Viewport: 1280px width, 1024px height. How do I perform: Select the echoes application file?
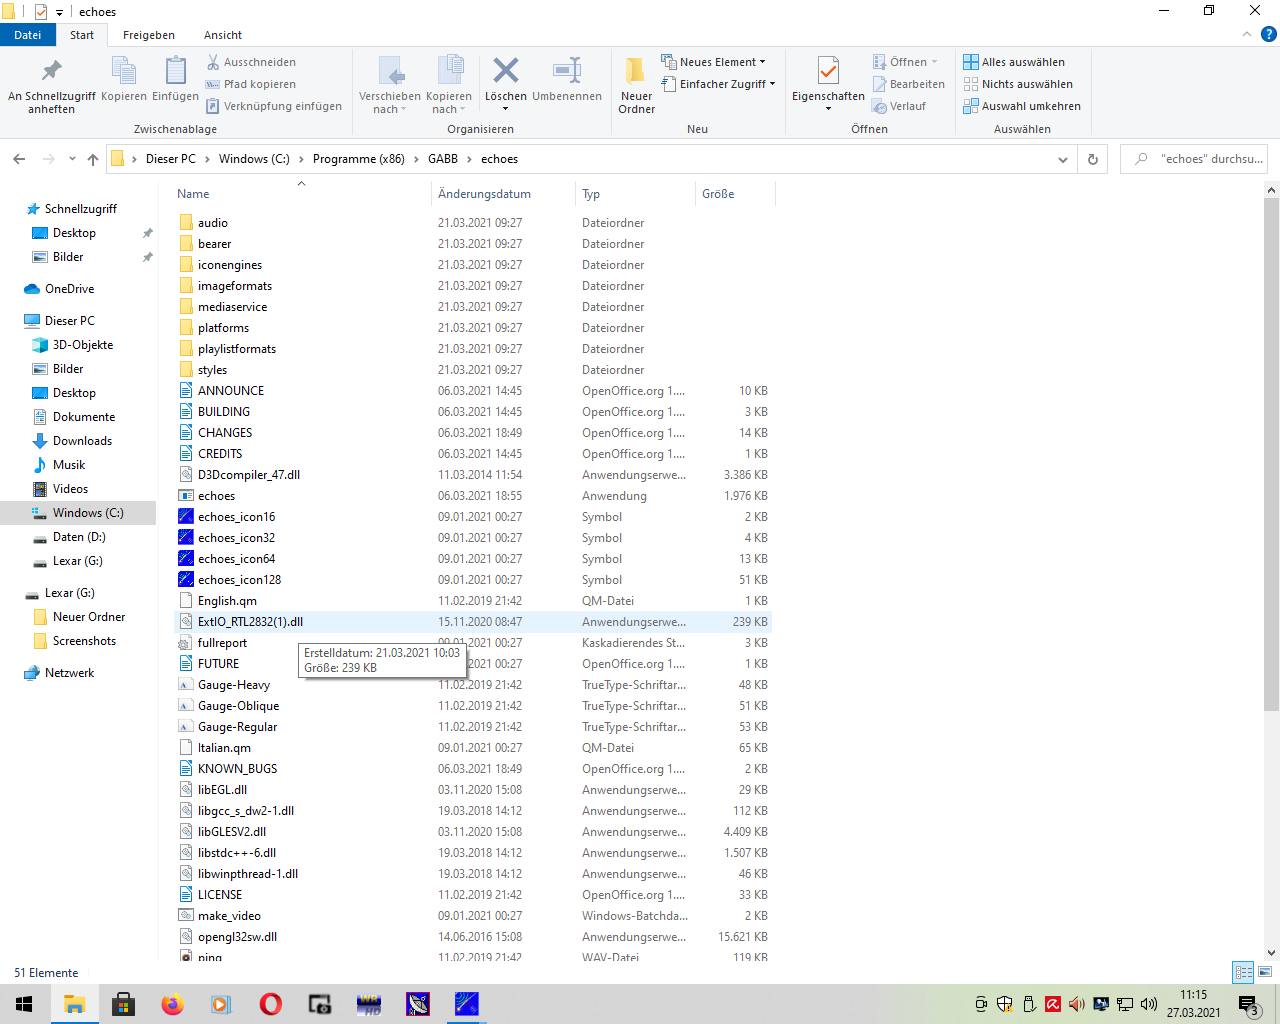[x=216, y=496]
